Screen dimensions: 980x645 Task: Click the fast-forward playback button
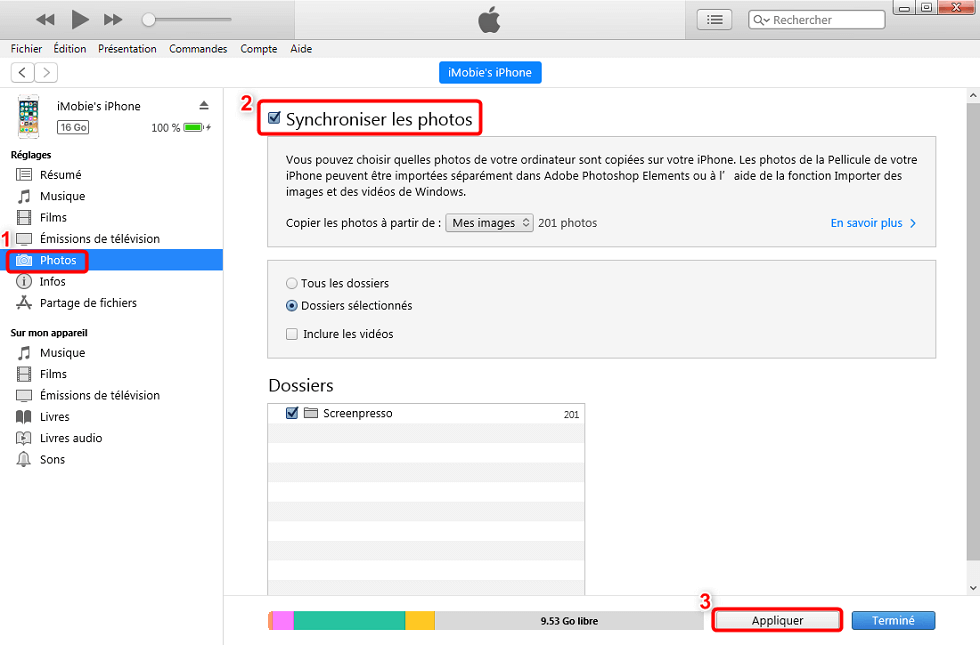[112, 20]
